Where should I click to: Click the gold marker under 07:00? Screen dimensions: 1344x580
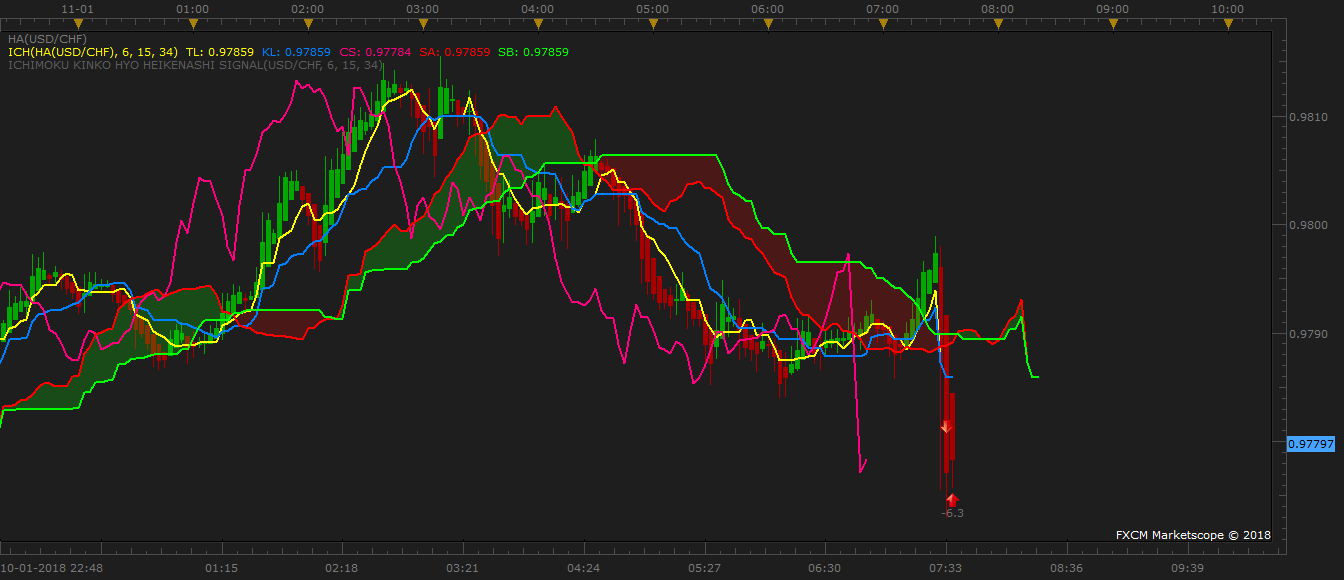[x=883, y=22]
